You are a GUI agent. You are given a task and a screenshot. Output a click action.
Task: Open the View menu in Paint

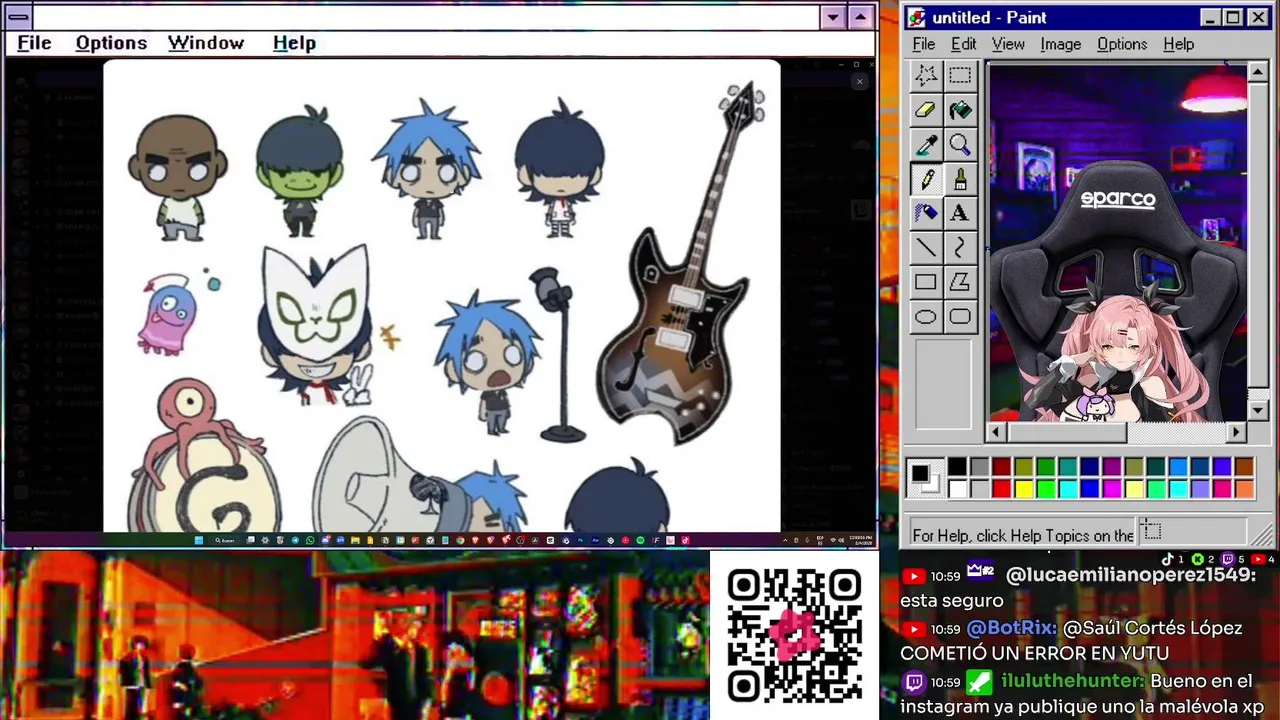1008,44
